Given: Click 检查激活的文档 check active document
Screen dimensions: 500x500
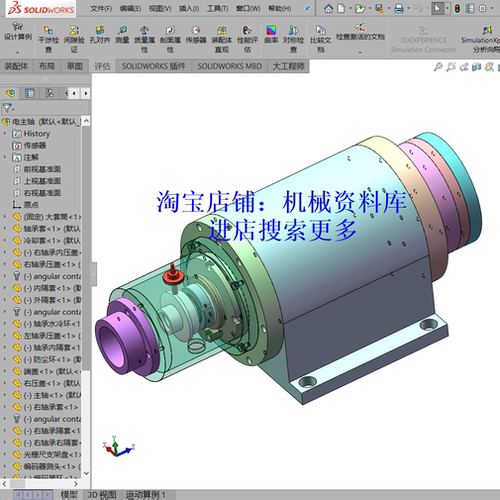Looking at the screenshot, I should [360, 32].
